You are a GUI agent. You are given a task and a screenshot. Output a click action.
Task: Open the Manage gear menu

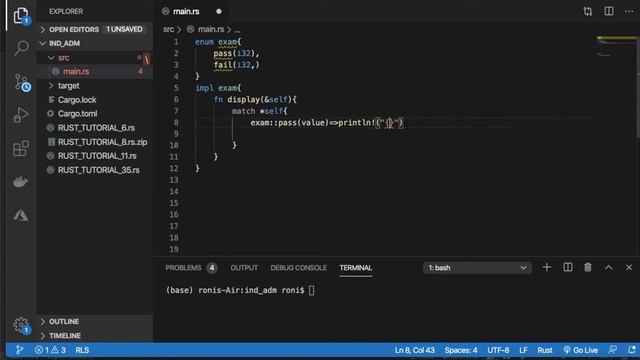(x=21, y=325)
